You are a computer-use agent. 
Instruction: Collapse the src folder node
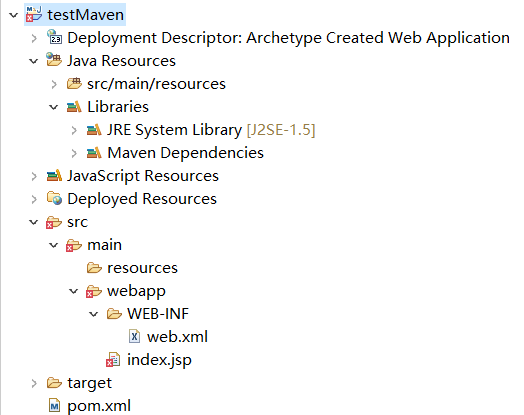click(x=33, y=222)
